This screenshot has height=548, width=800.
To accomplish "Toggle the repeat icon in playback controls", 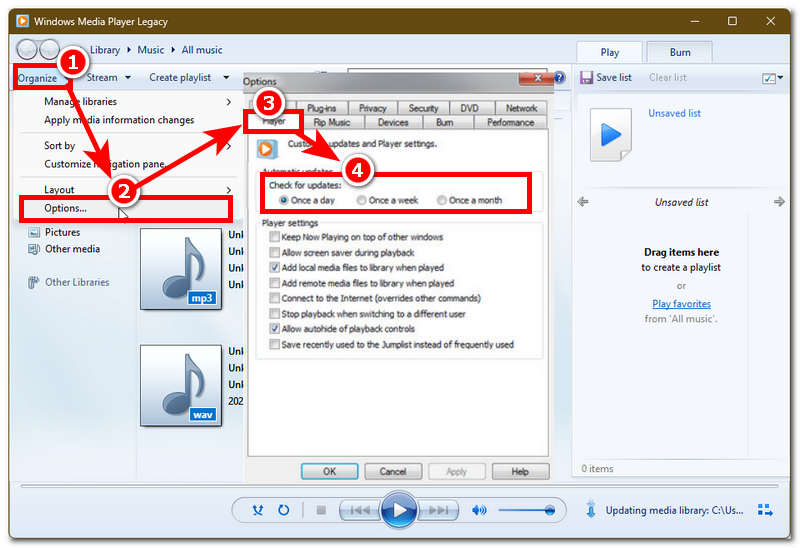I will (284, 510).
